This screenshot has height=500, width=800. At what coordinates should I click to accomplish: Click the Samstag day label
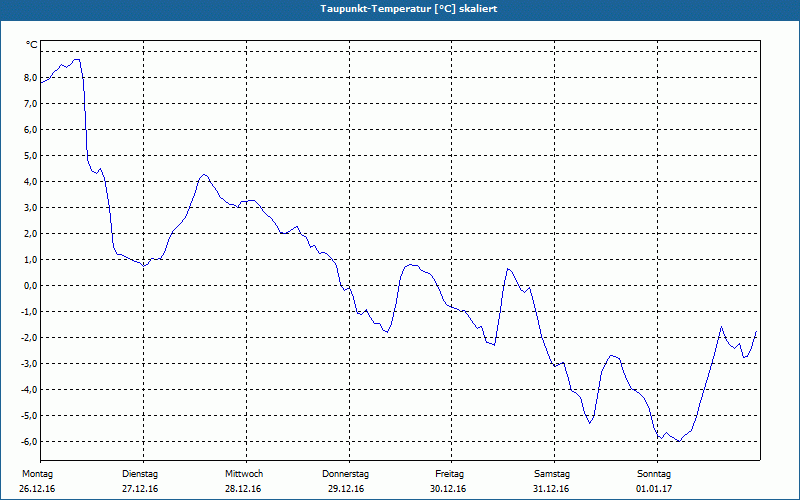552,474
